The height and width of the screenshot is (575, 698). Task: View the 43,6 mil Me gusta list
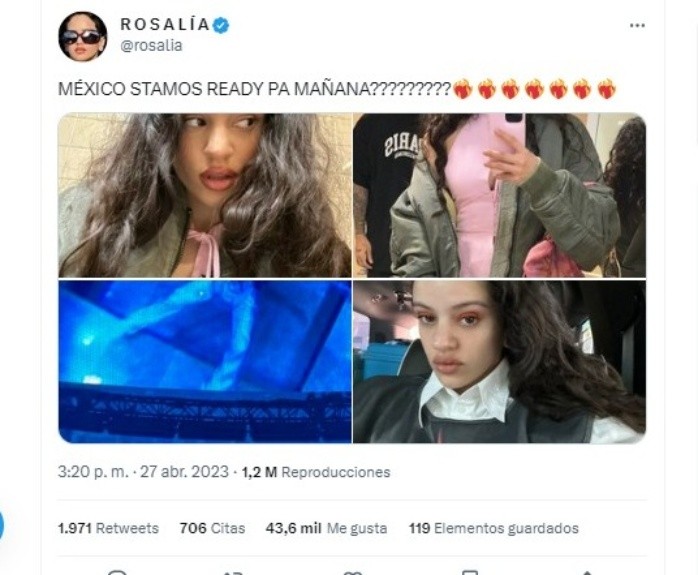click(326, 528)
